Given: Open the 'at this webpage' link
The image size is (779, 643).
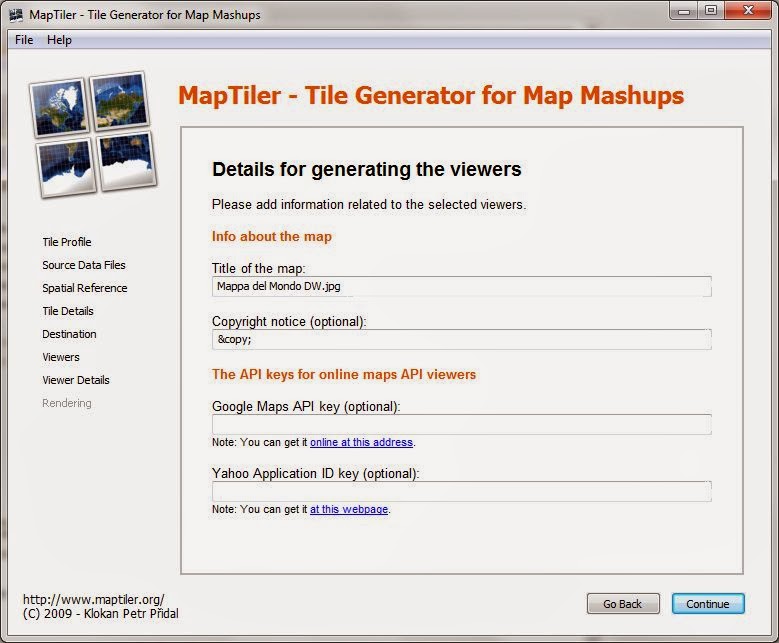Looking at the screenshot, I should click(349, 509).
